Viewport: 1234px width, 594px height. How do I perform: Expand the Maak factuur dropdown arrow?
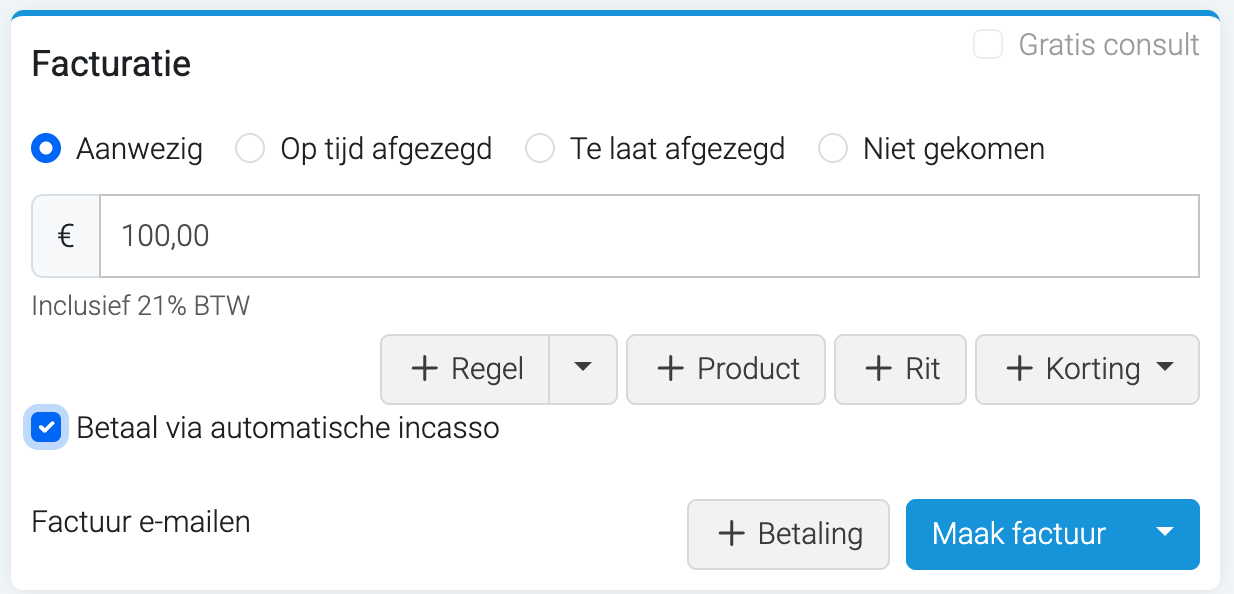1164,534
